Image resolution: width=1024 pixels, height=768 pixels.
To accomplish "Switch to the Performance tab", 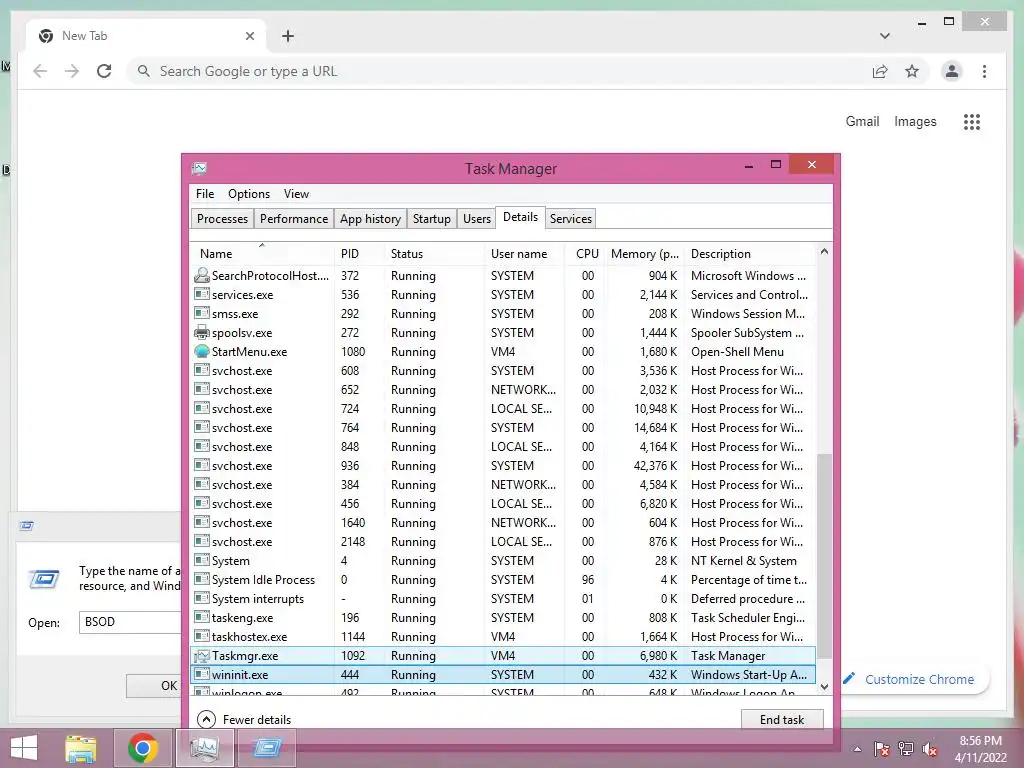I will click(294, 219).
